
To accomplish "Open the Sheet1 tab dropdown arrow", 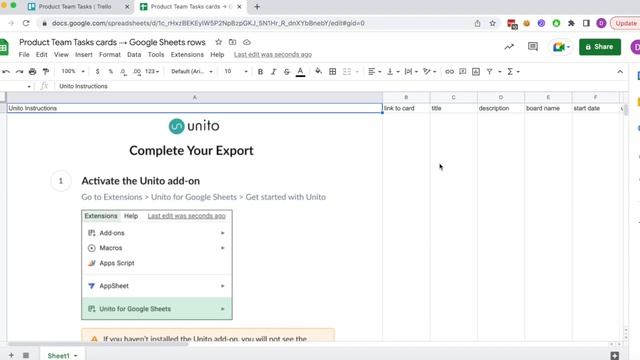I will coord(76,356).
